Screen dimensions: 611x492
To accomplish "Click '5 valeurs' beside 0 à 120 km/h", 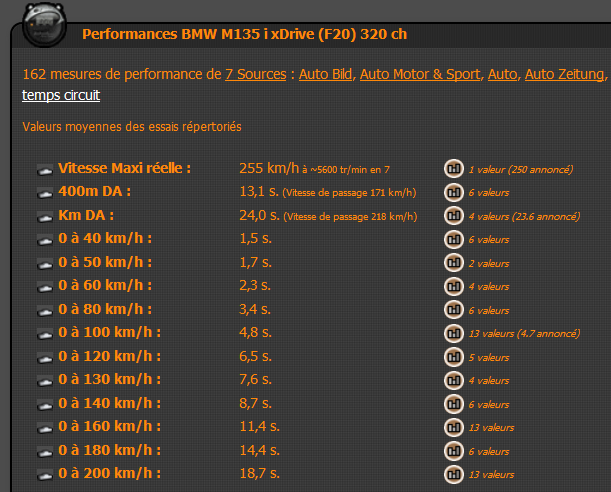I will (489, 358).
